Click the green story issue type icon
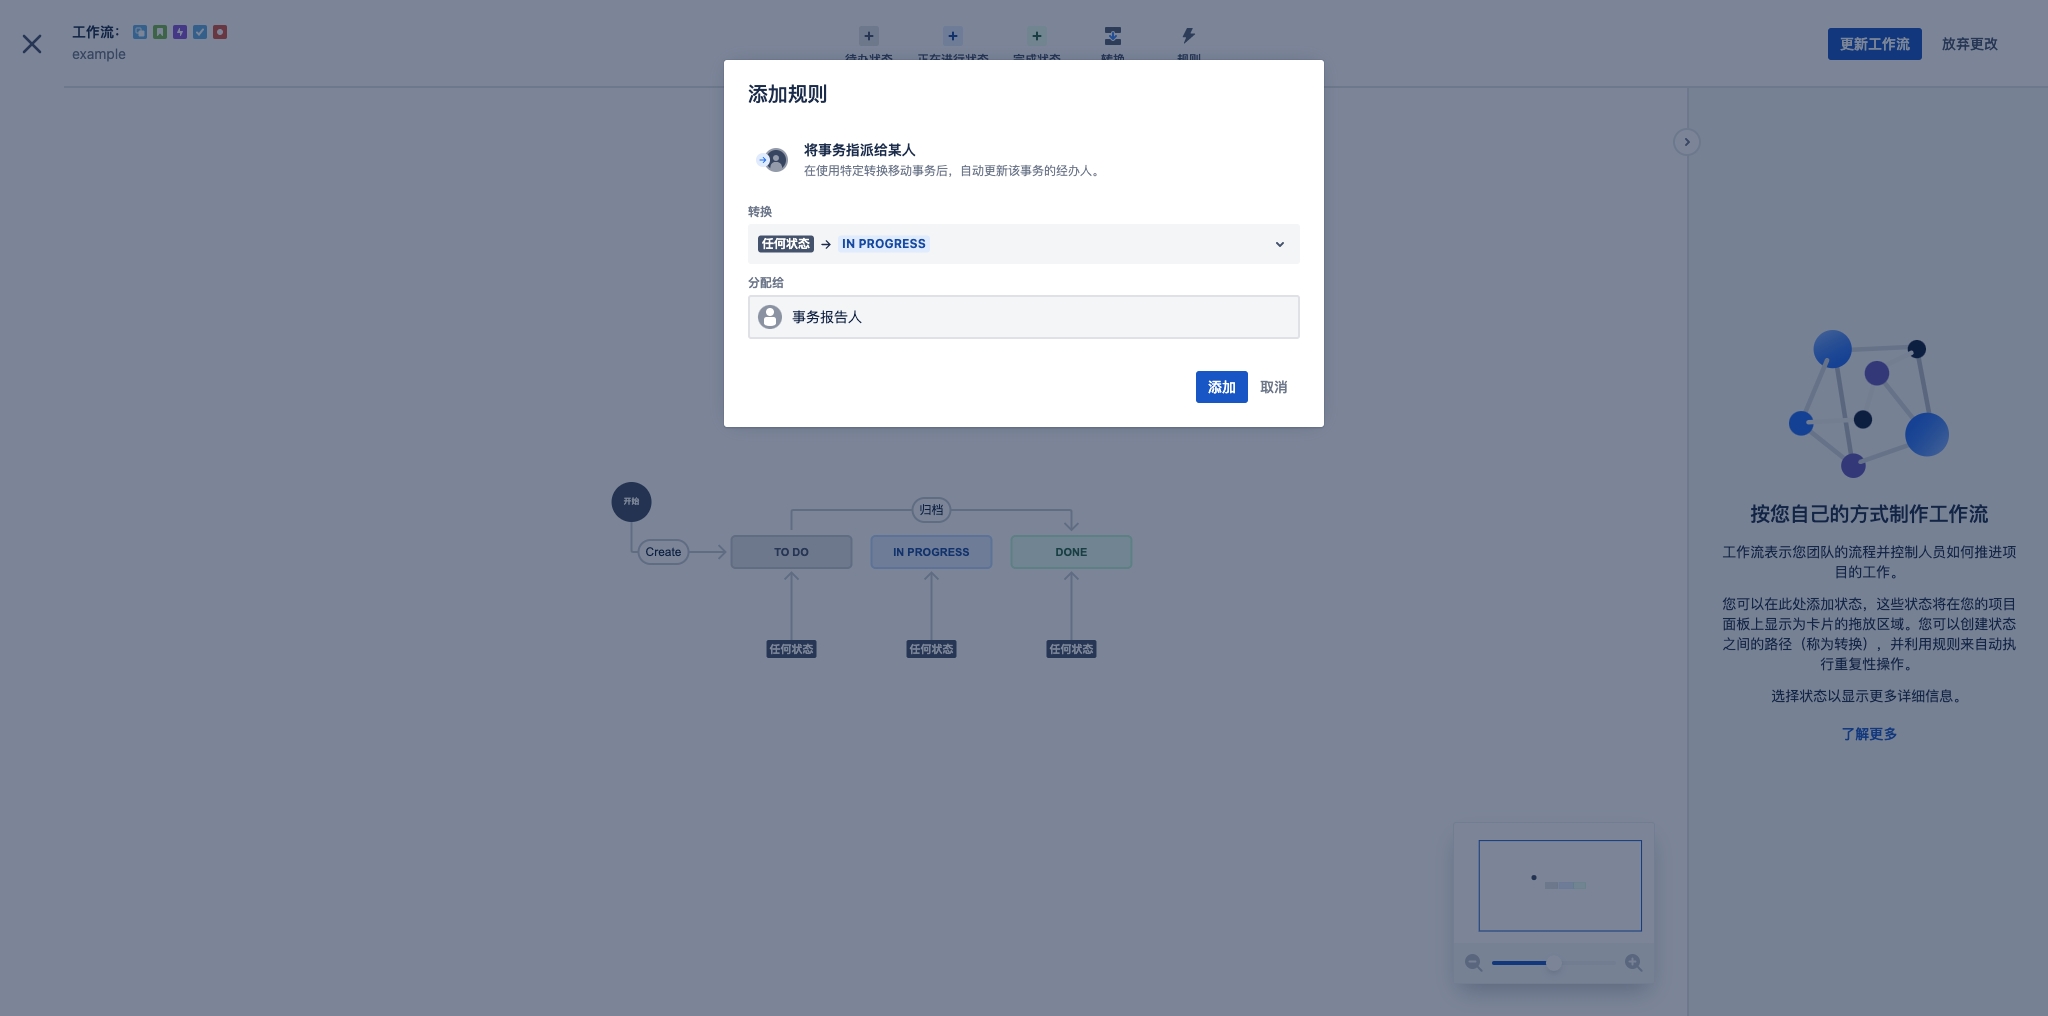The height and width of the screenshot is (1016, 2048). coord(160,32)
